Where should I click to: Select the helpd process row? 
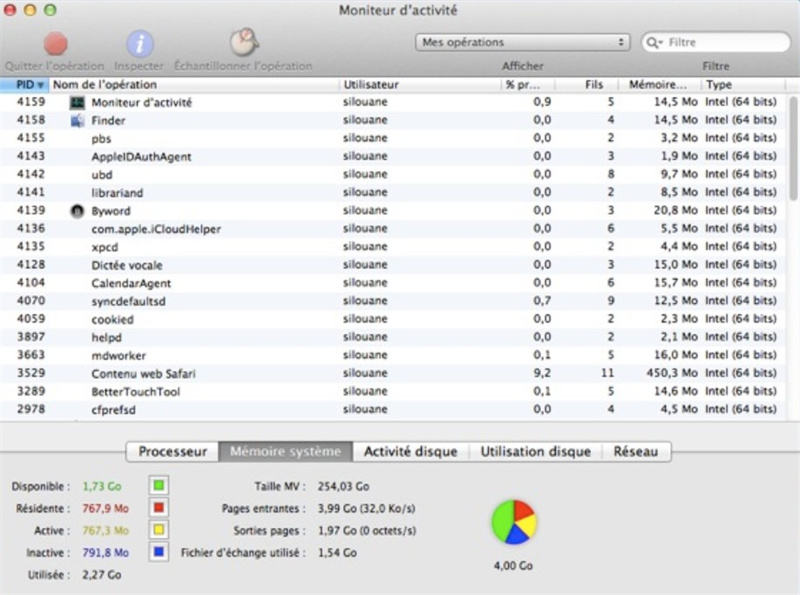coord(393,337)
